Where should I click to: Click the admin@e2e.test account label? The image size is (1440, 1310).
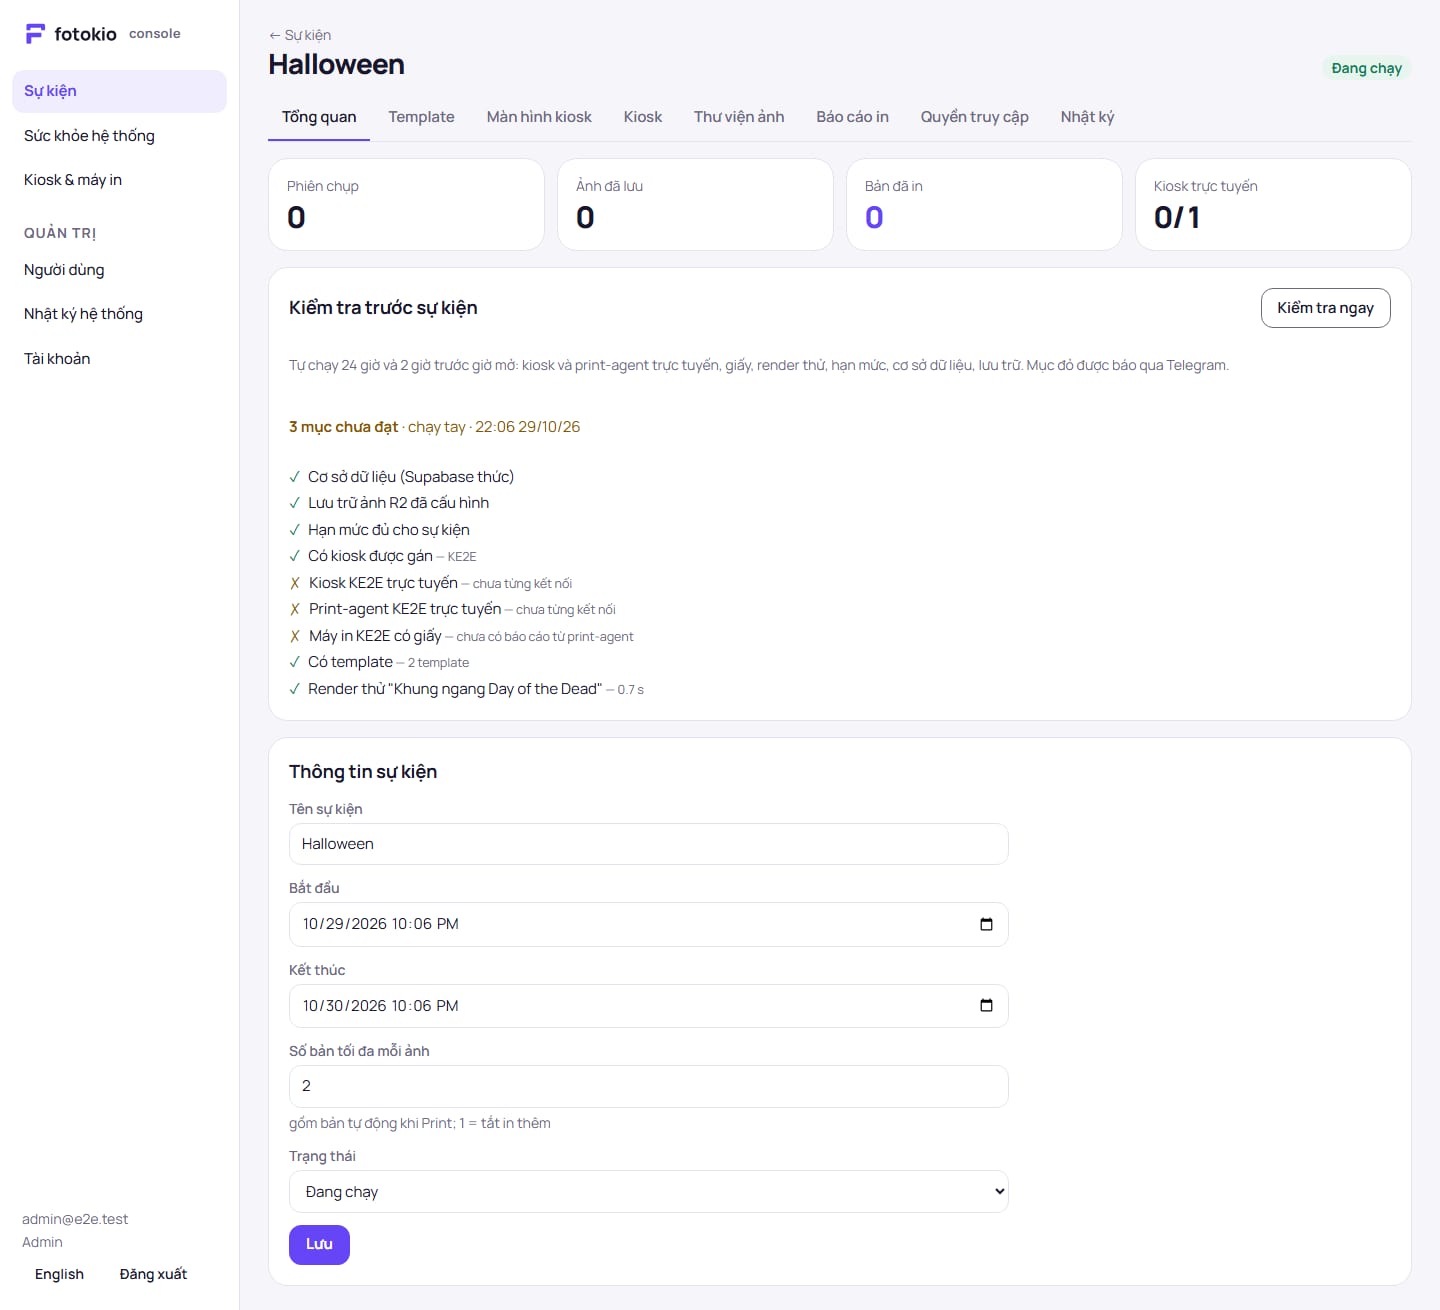pyautogui.click(x=75, y=1219)
